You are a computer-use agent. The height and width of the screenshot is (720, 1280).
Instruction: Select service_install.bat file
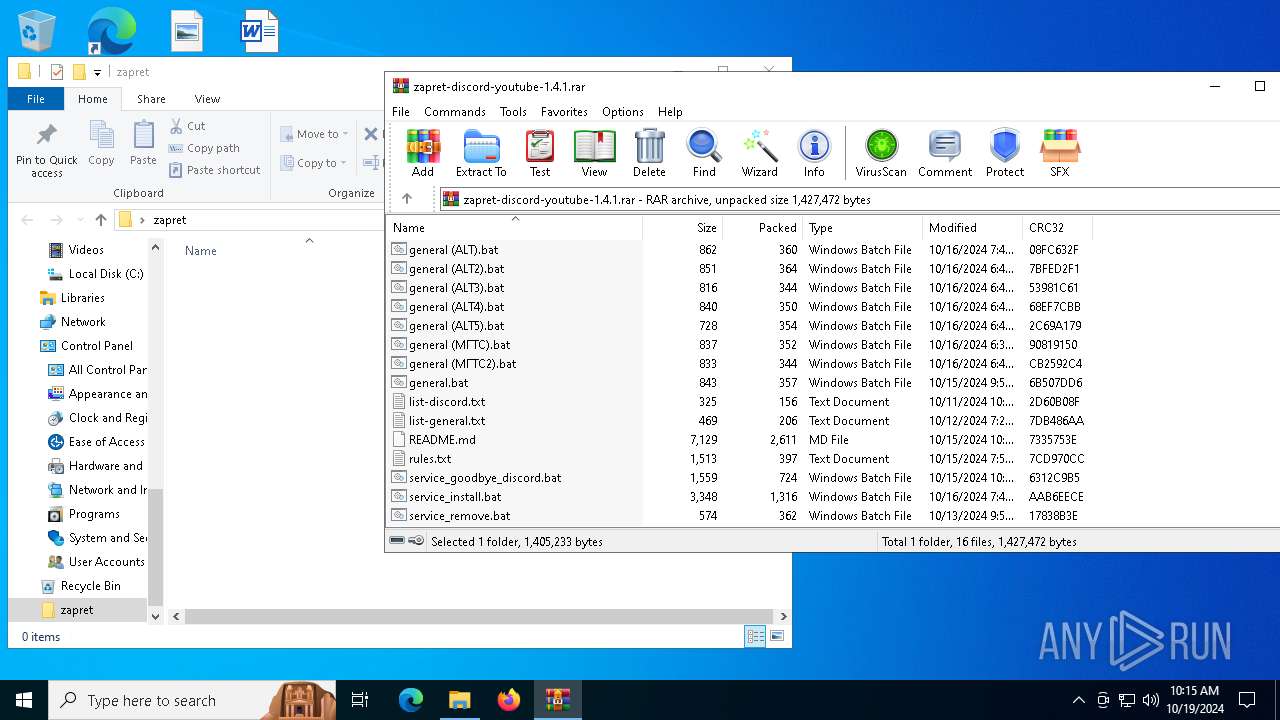(455, 497)
